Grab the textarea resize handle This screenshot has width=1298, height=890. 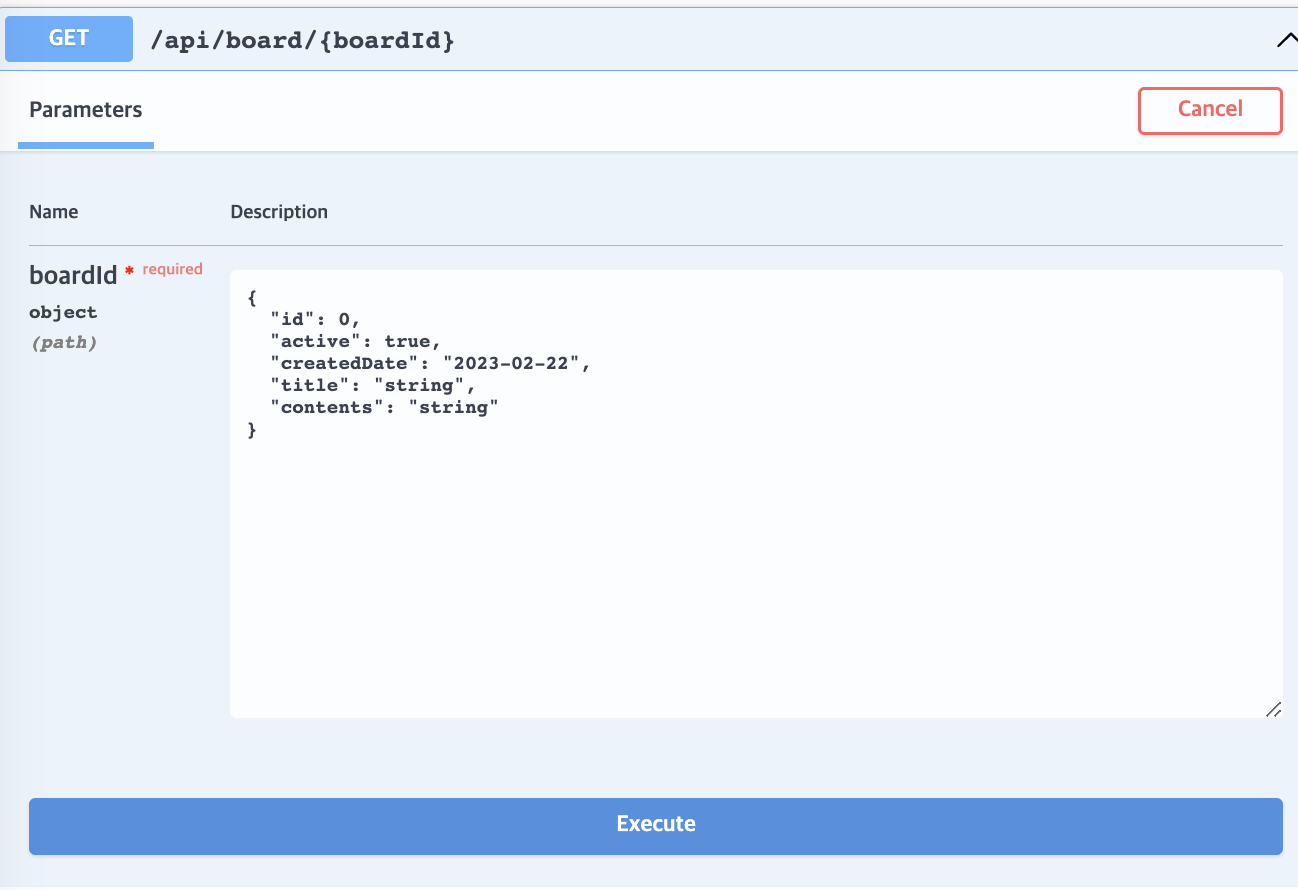coord(1273,708)
